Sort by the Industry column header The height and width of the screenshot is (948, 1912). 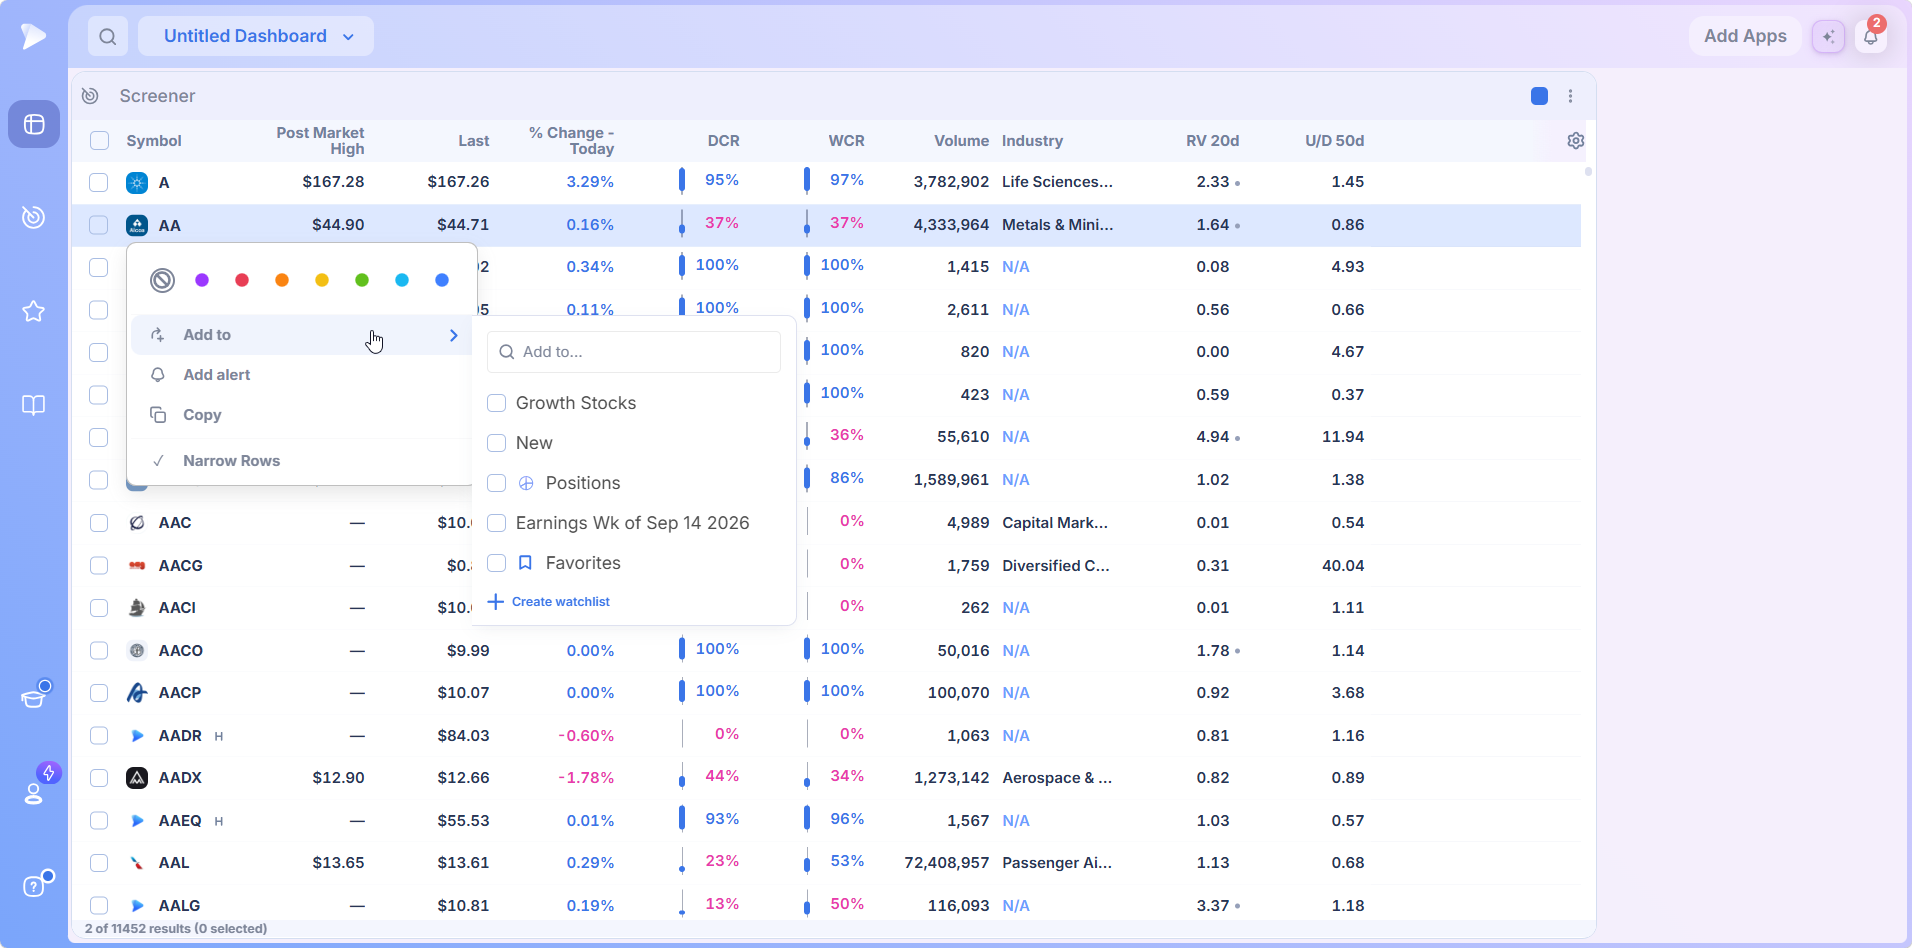[1032, 141]
